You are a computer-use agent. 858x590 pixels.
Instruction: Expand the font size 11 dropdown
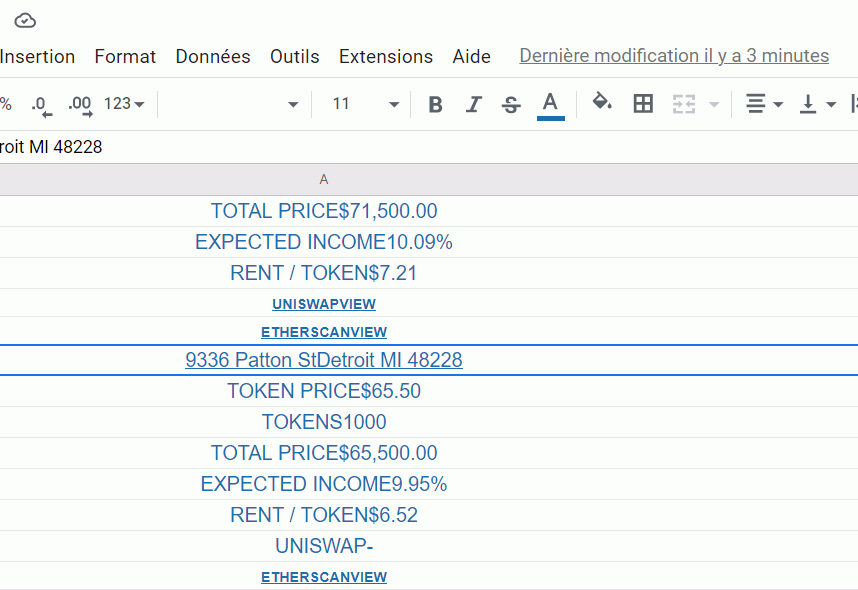click(x=393, y=104)
